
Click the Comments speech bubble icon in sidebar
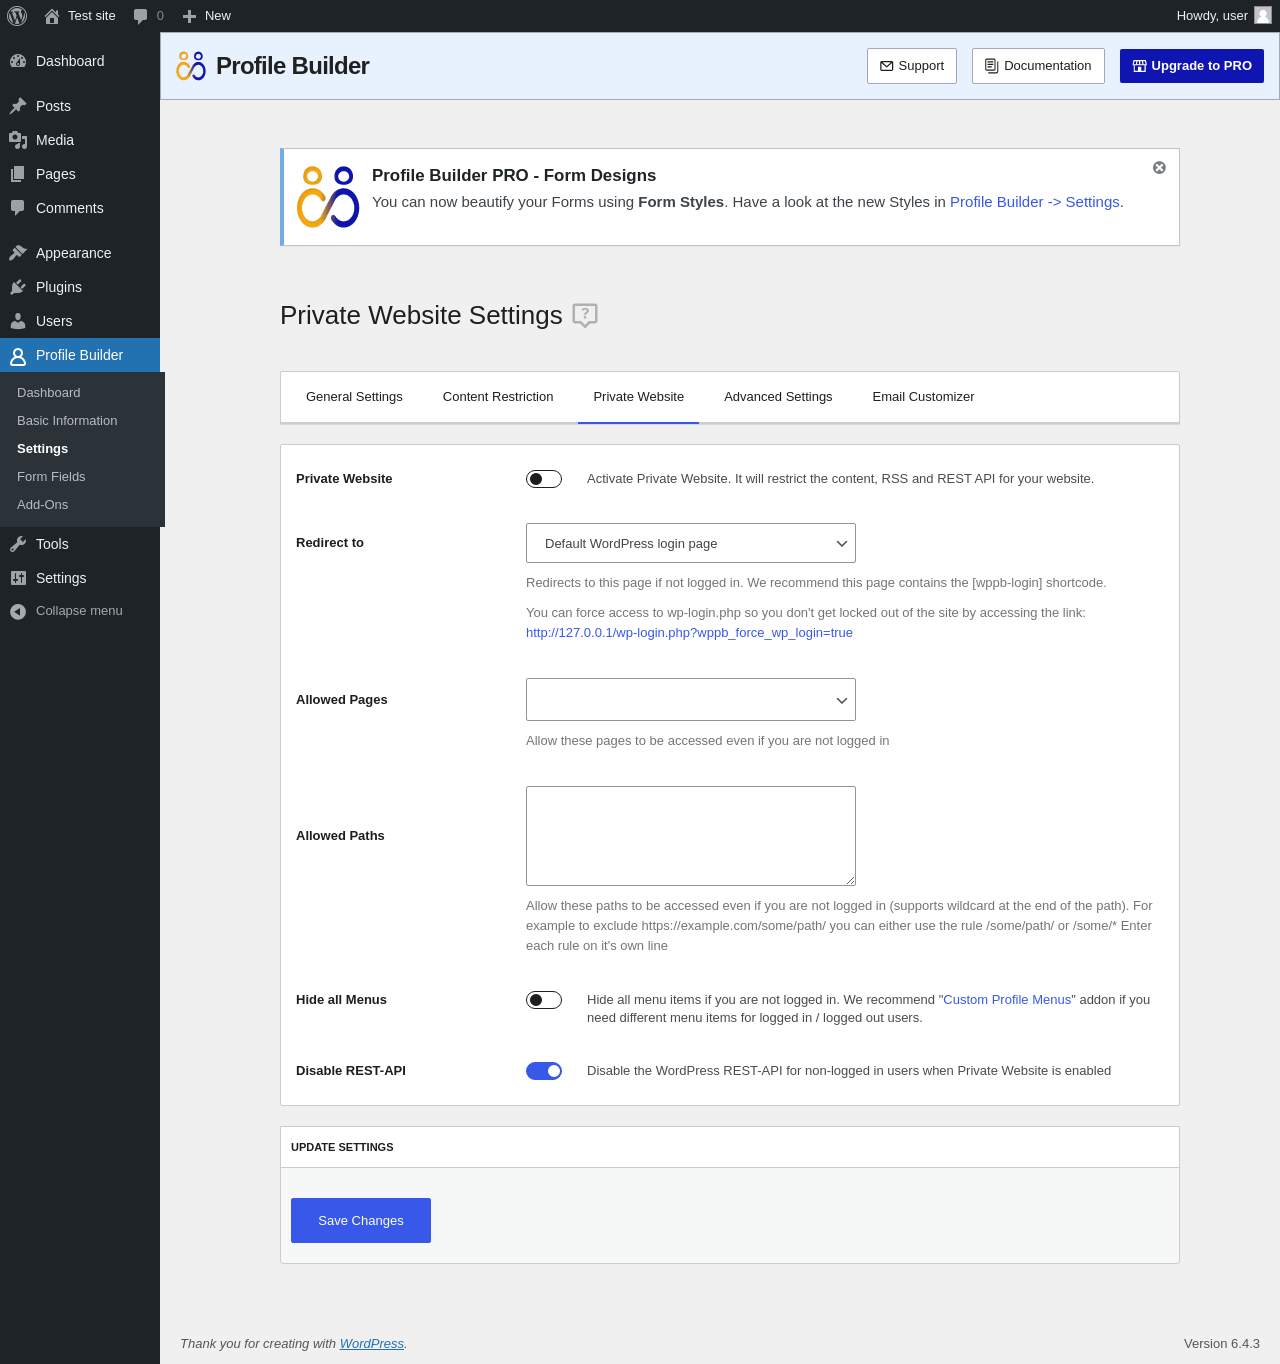18,208
